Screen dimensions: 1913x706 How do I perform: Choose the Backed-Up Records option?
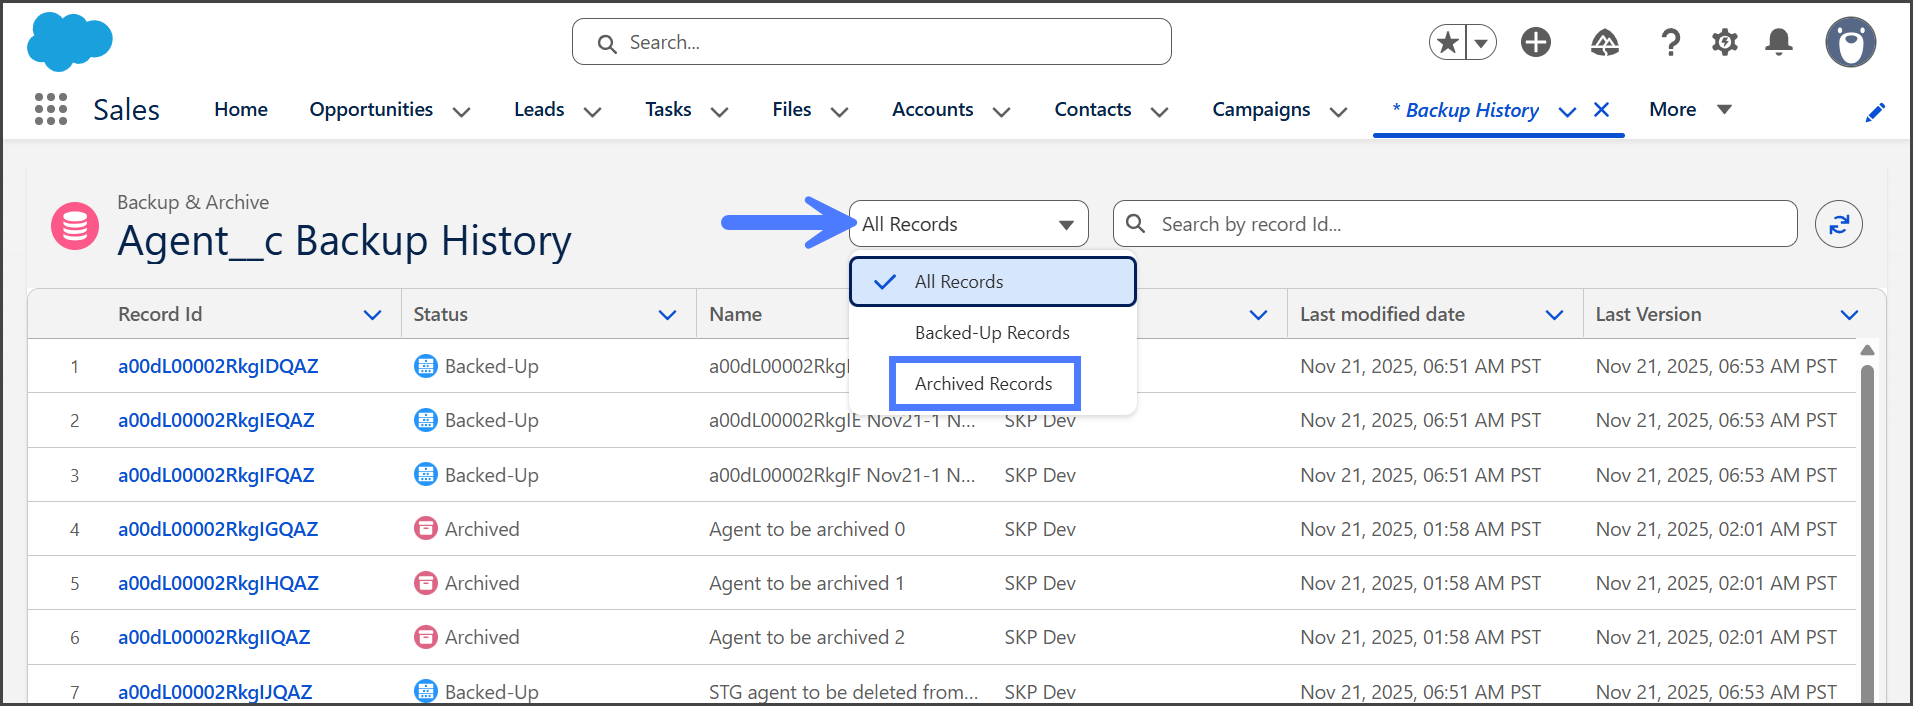(991, 333)
